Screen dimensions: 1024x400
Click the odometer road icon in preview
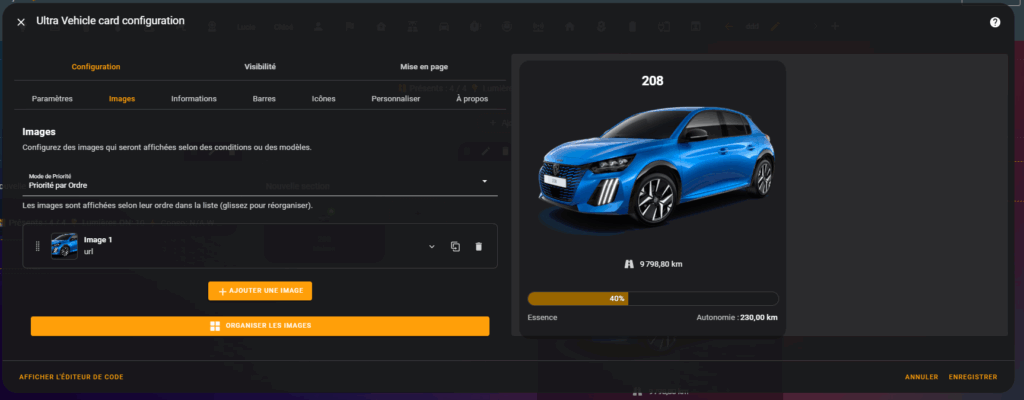point(628,264)
